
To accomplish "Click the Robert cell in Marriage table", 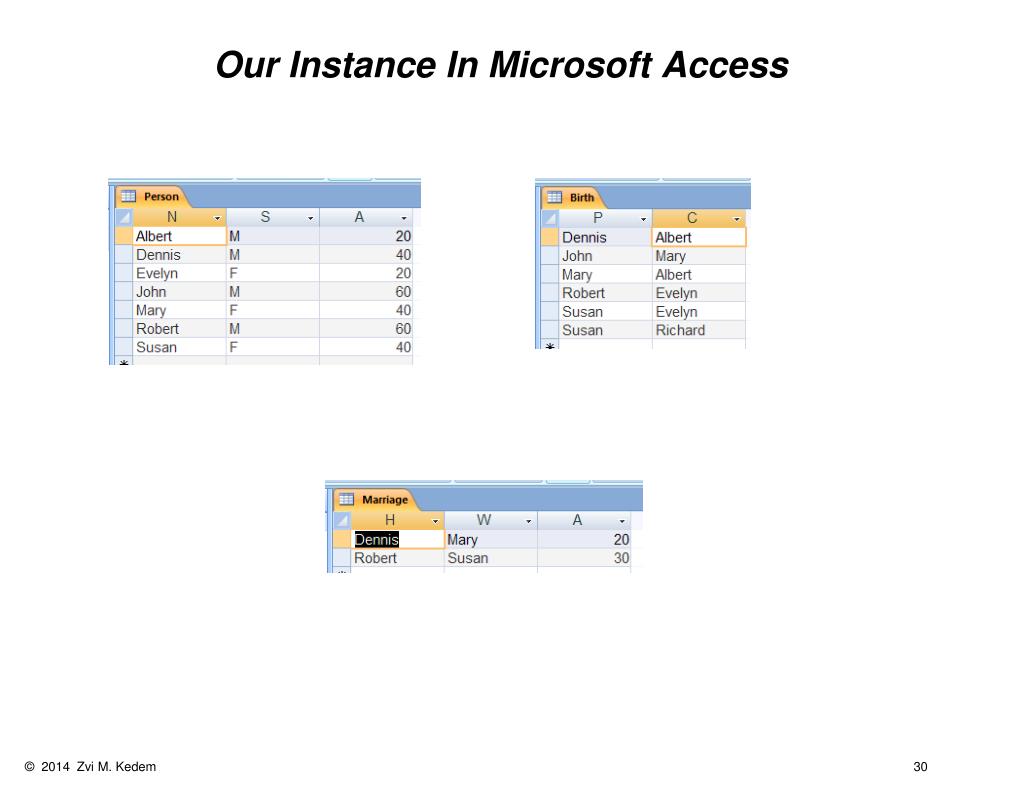I will (398, 558).
